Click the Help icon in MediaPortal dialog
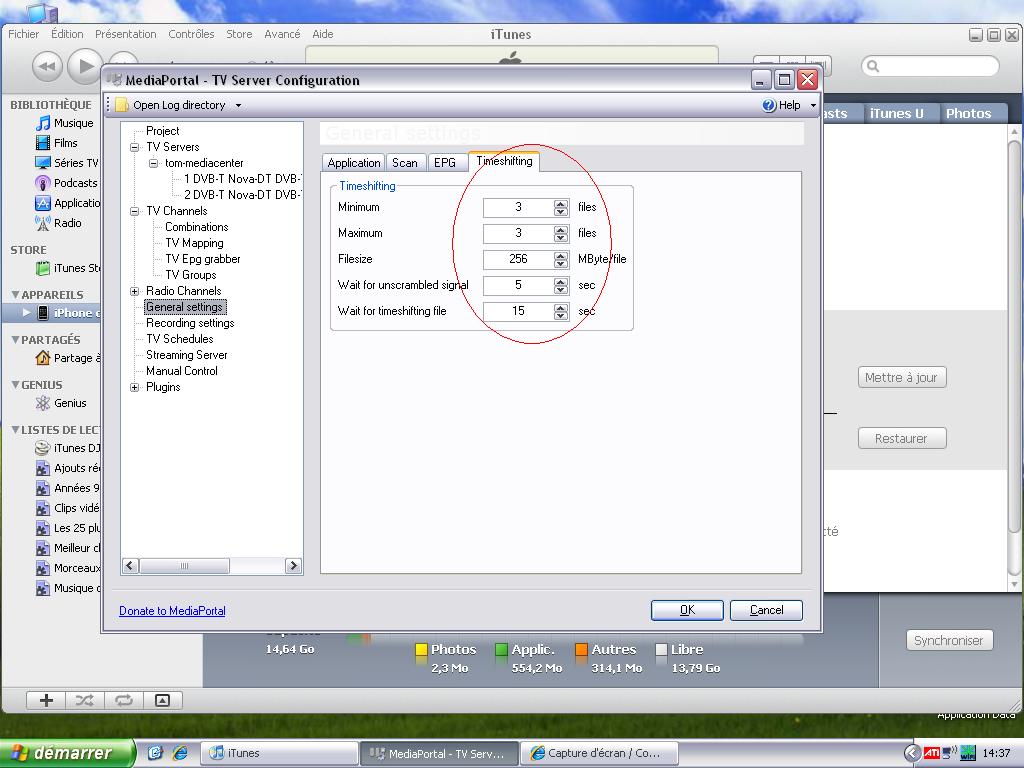Screen dimensions: 1024x768 point(769,105)
